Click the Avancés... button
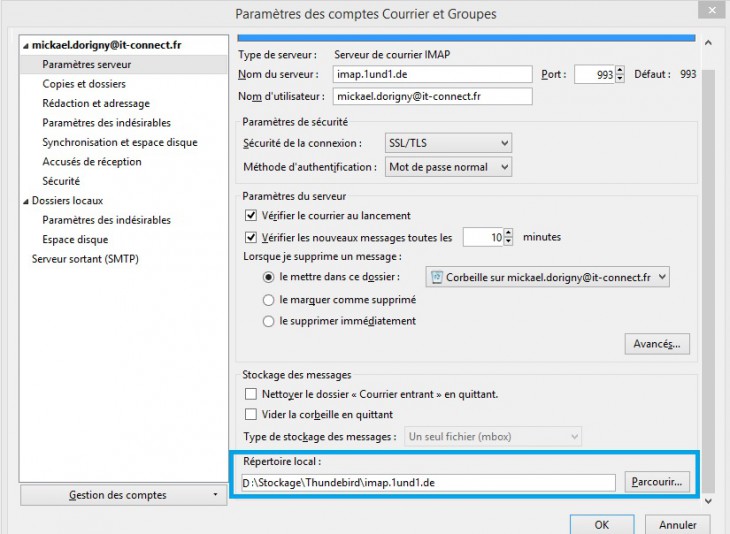 click(657, 344)
